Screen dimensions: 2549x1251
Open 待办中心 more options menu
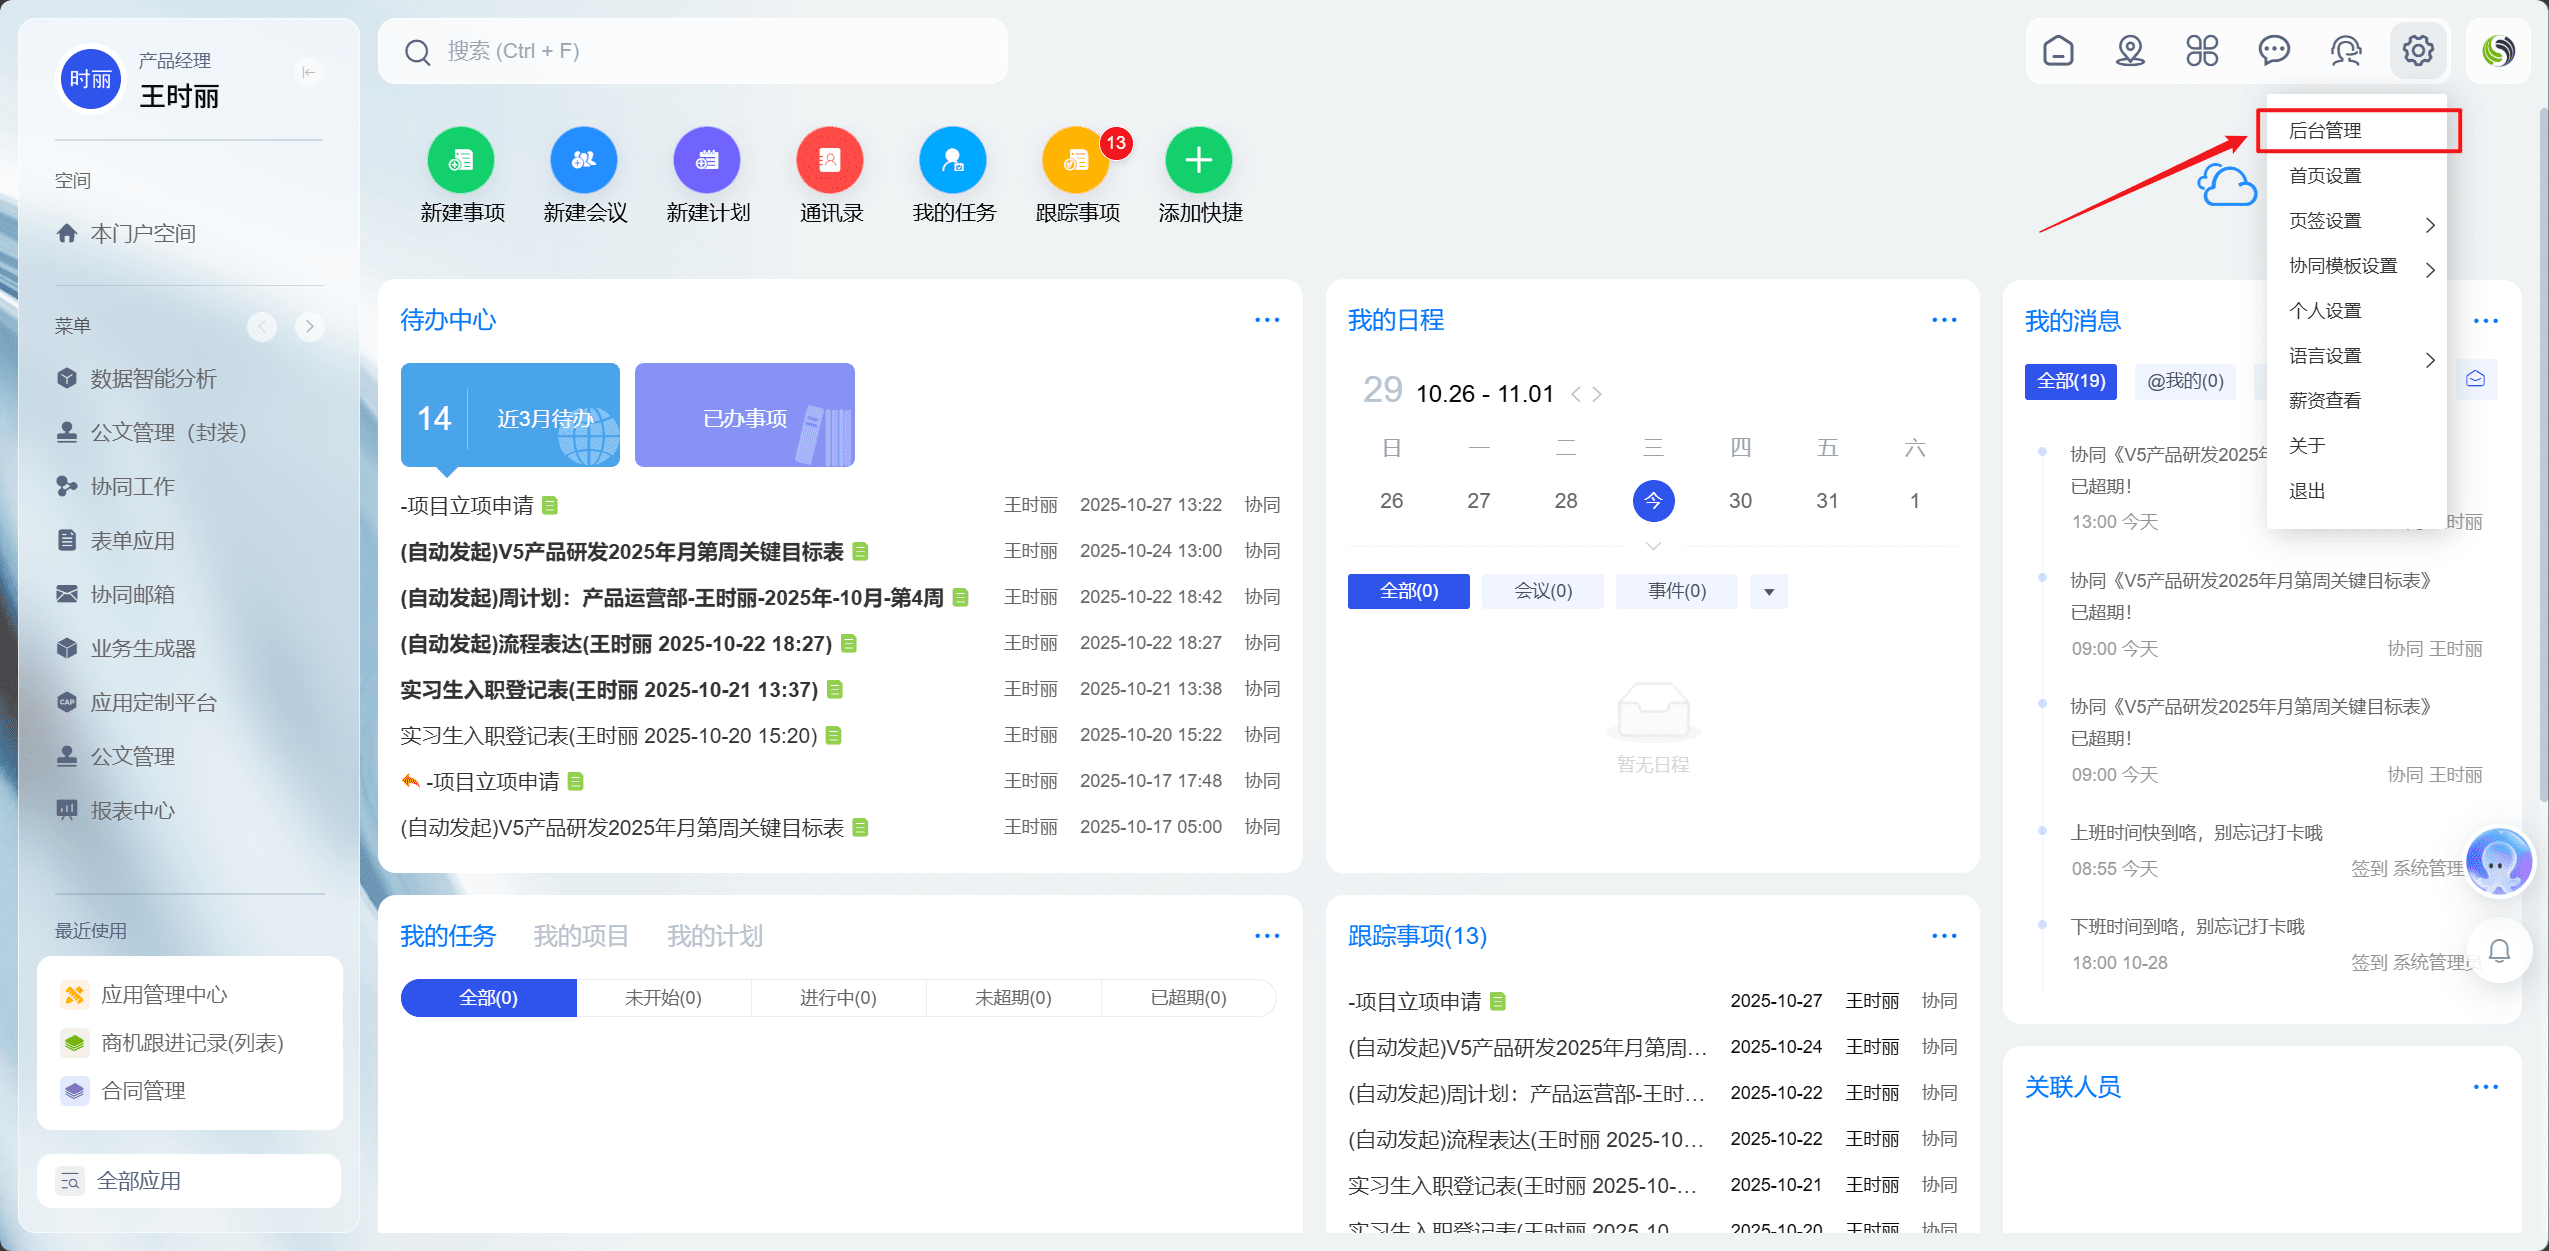[x=1267, y=320]
